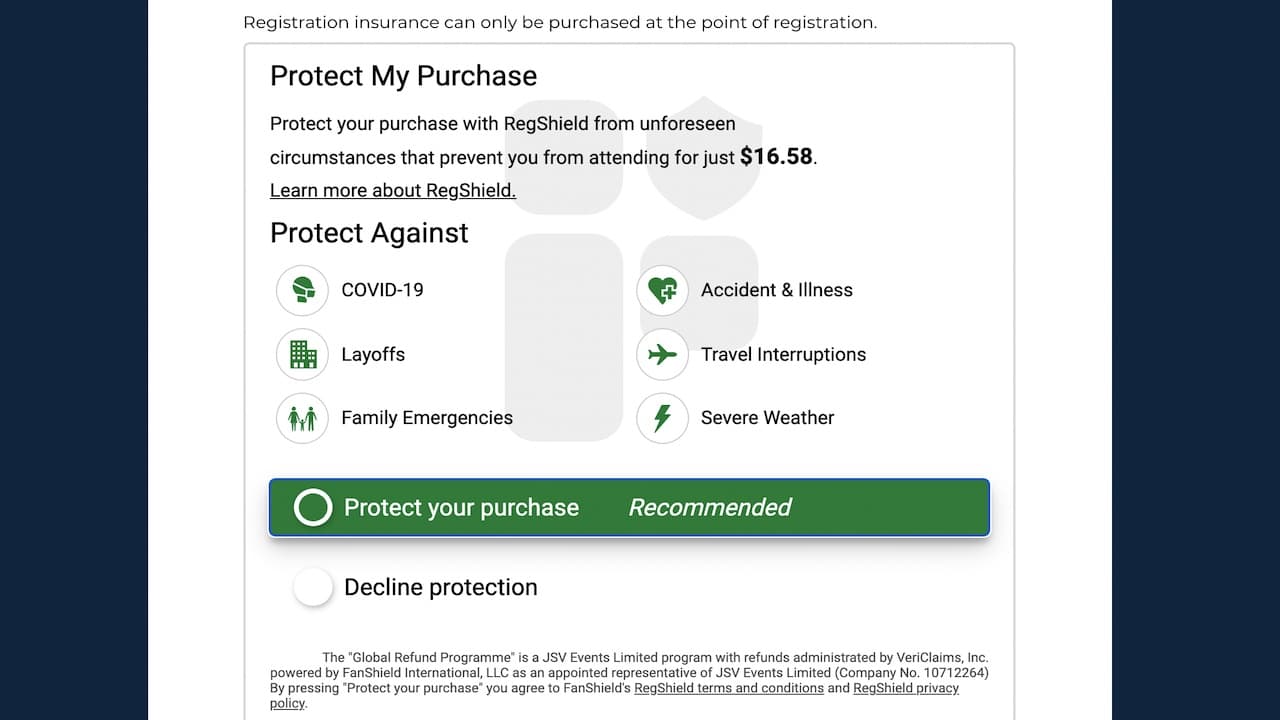Click the Decline protection label text
1280x720 pixels.
click(441, 587)
